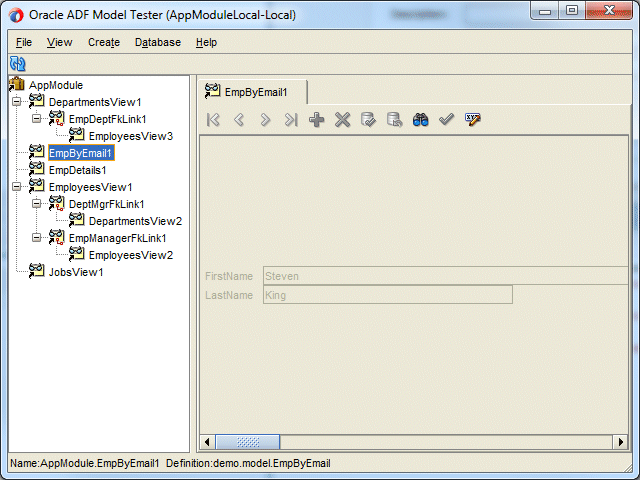The width and height of the screenshot is (640, 480).
Task: Collapse the DepartmentsView1 tree node
Action: (16, 101)
